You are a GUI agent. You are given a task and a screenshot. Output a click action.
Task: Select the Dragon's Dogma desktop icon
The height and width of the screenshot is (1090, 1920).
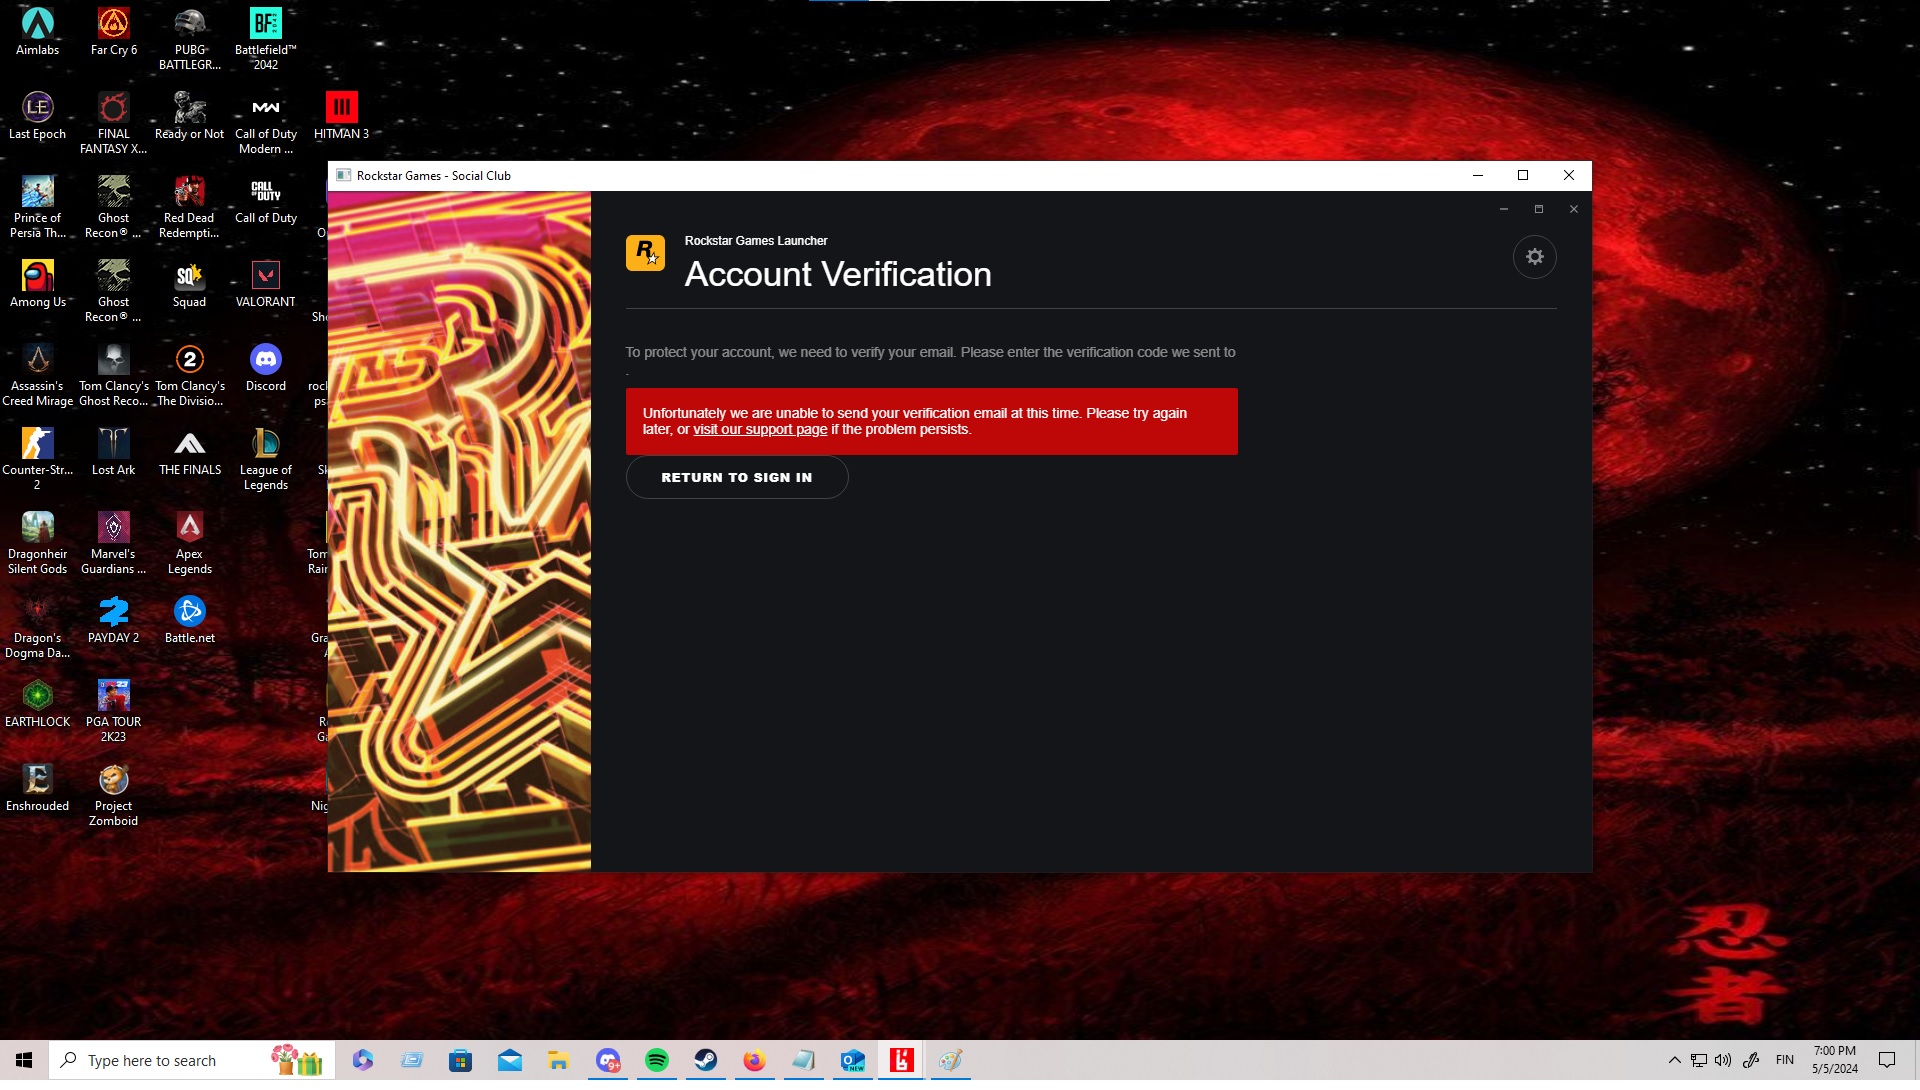point(38,628)
